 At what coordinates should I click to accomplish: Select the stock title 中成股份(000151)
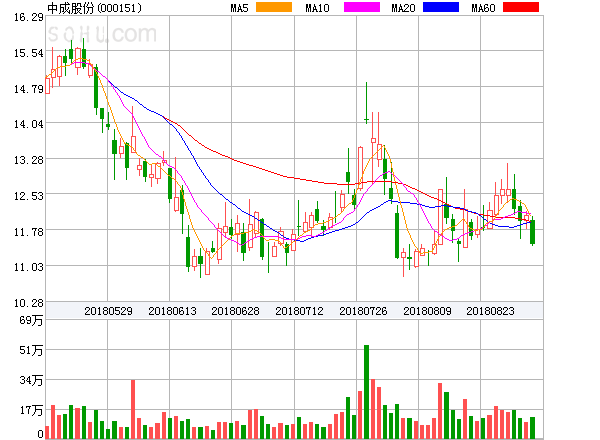(x=95, y=8)
